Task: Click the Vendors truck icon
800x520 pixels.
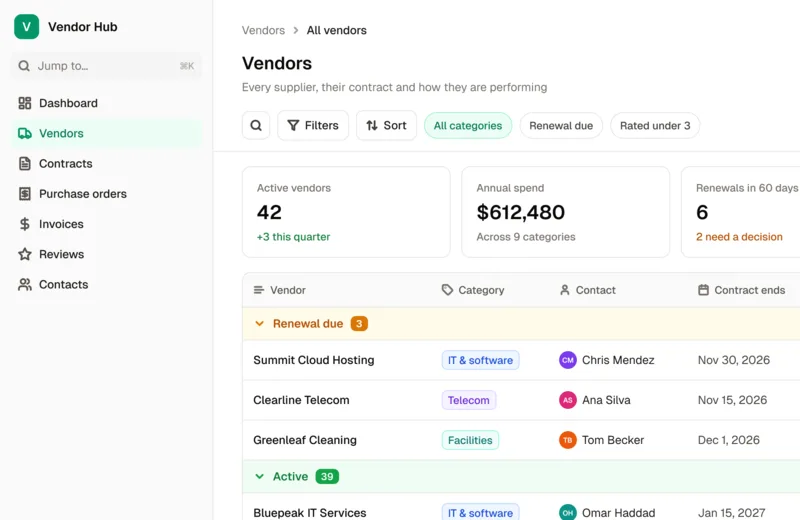Action: 24,133
